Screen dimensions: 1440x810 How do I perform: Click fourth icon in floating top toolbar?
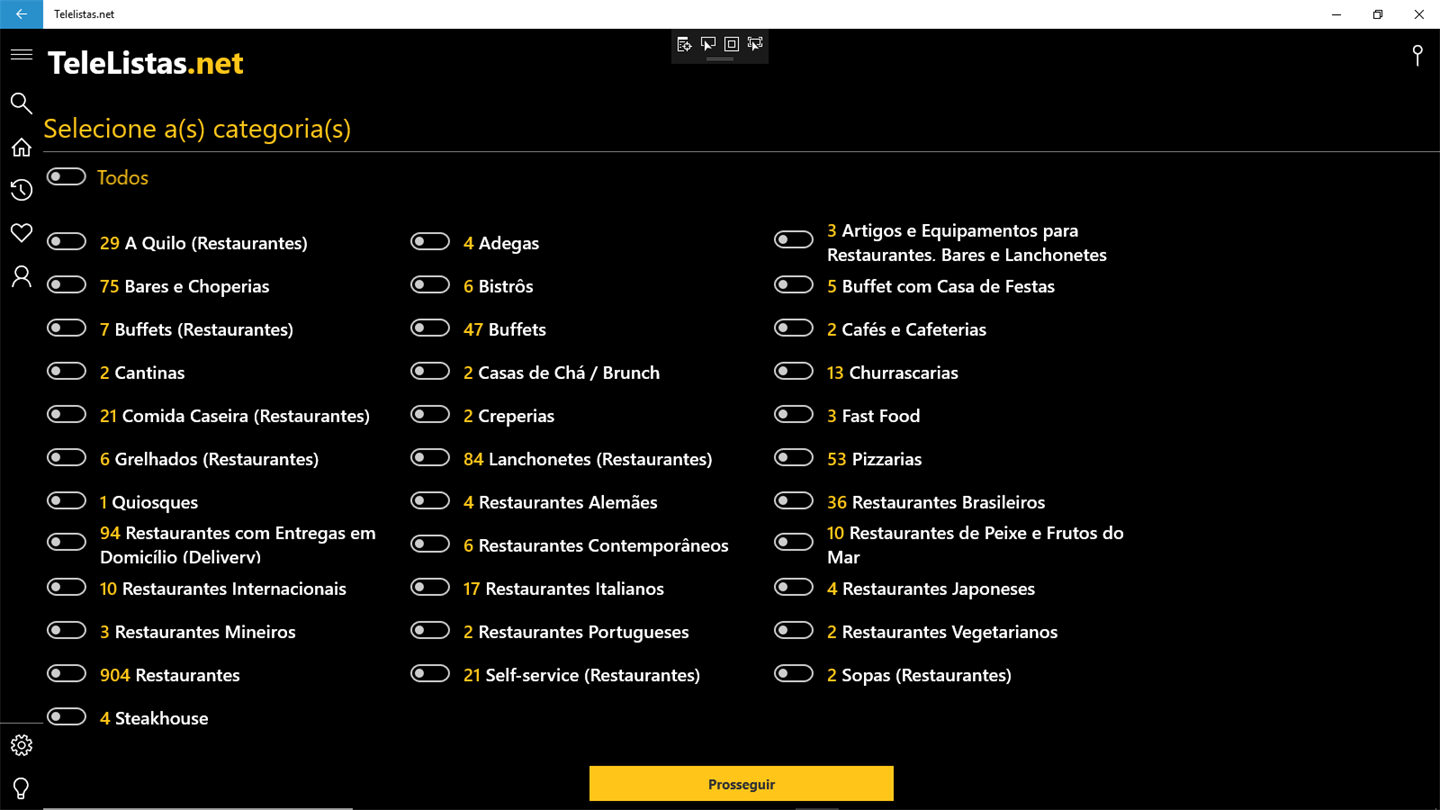755,44
